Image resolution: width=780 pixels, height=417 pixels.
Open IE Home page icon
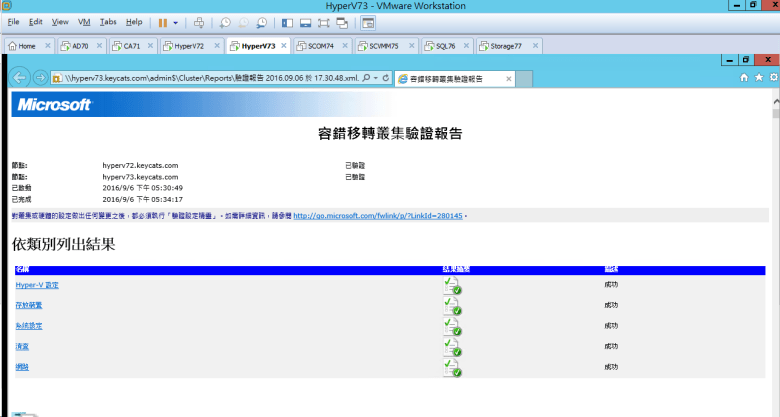click(x=743, y=77)
